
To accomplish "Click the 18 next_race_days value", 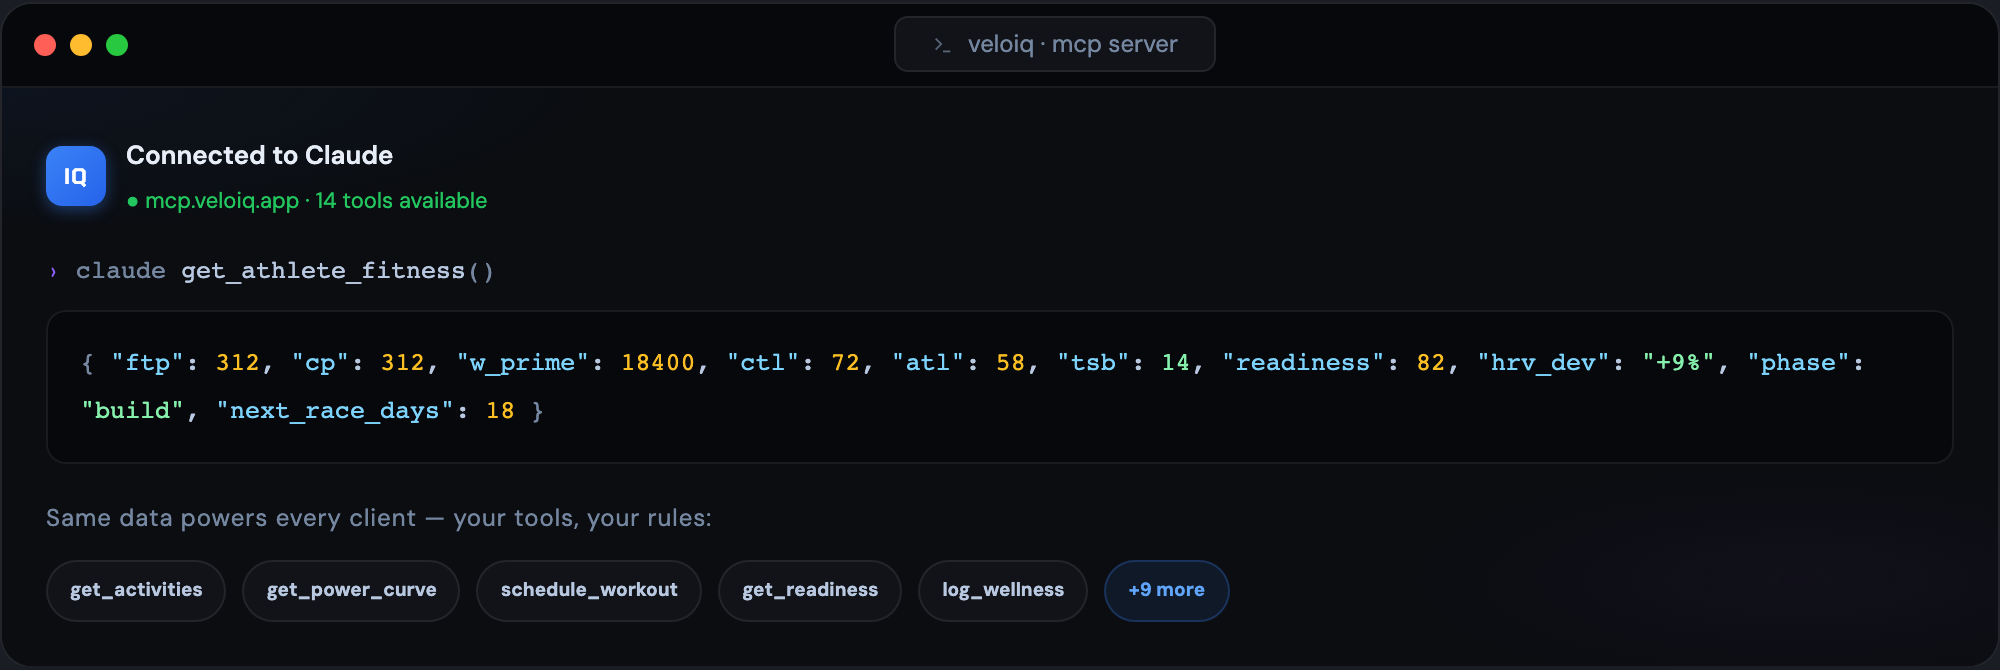I will pyautogui.click(x=500, y=411).
